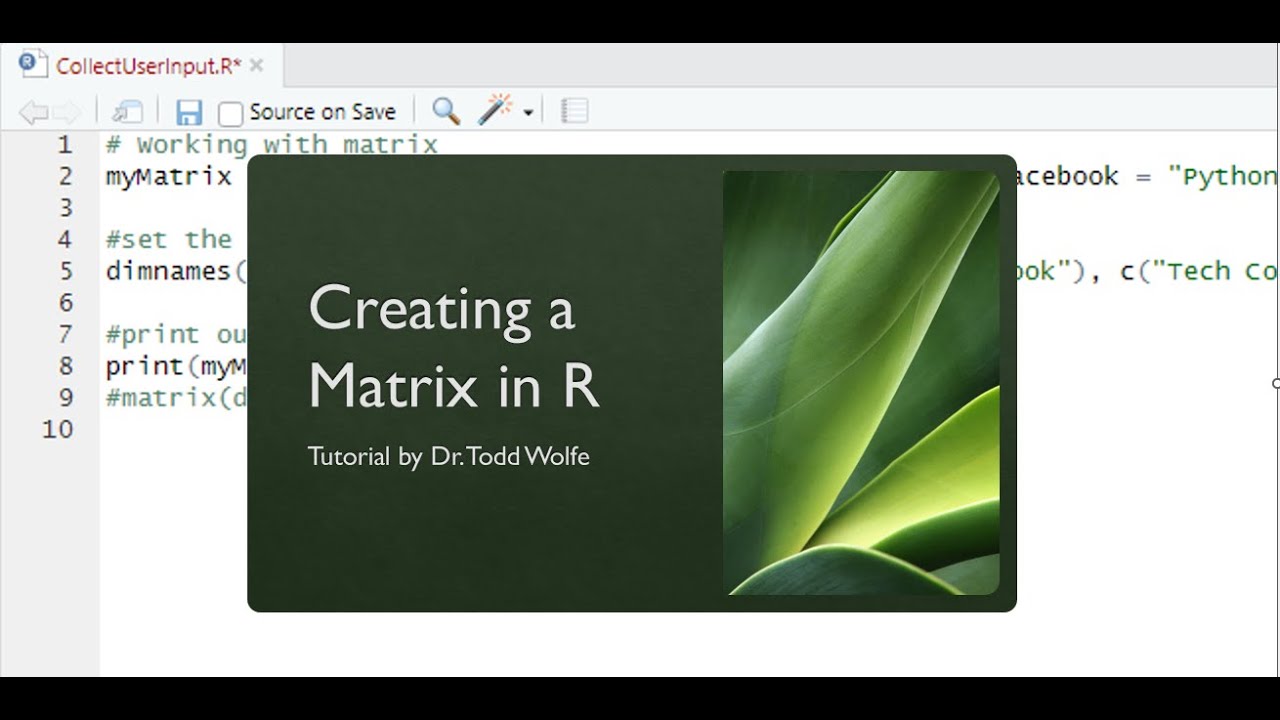Expand code tools dropdown arrow

point(528,113)
